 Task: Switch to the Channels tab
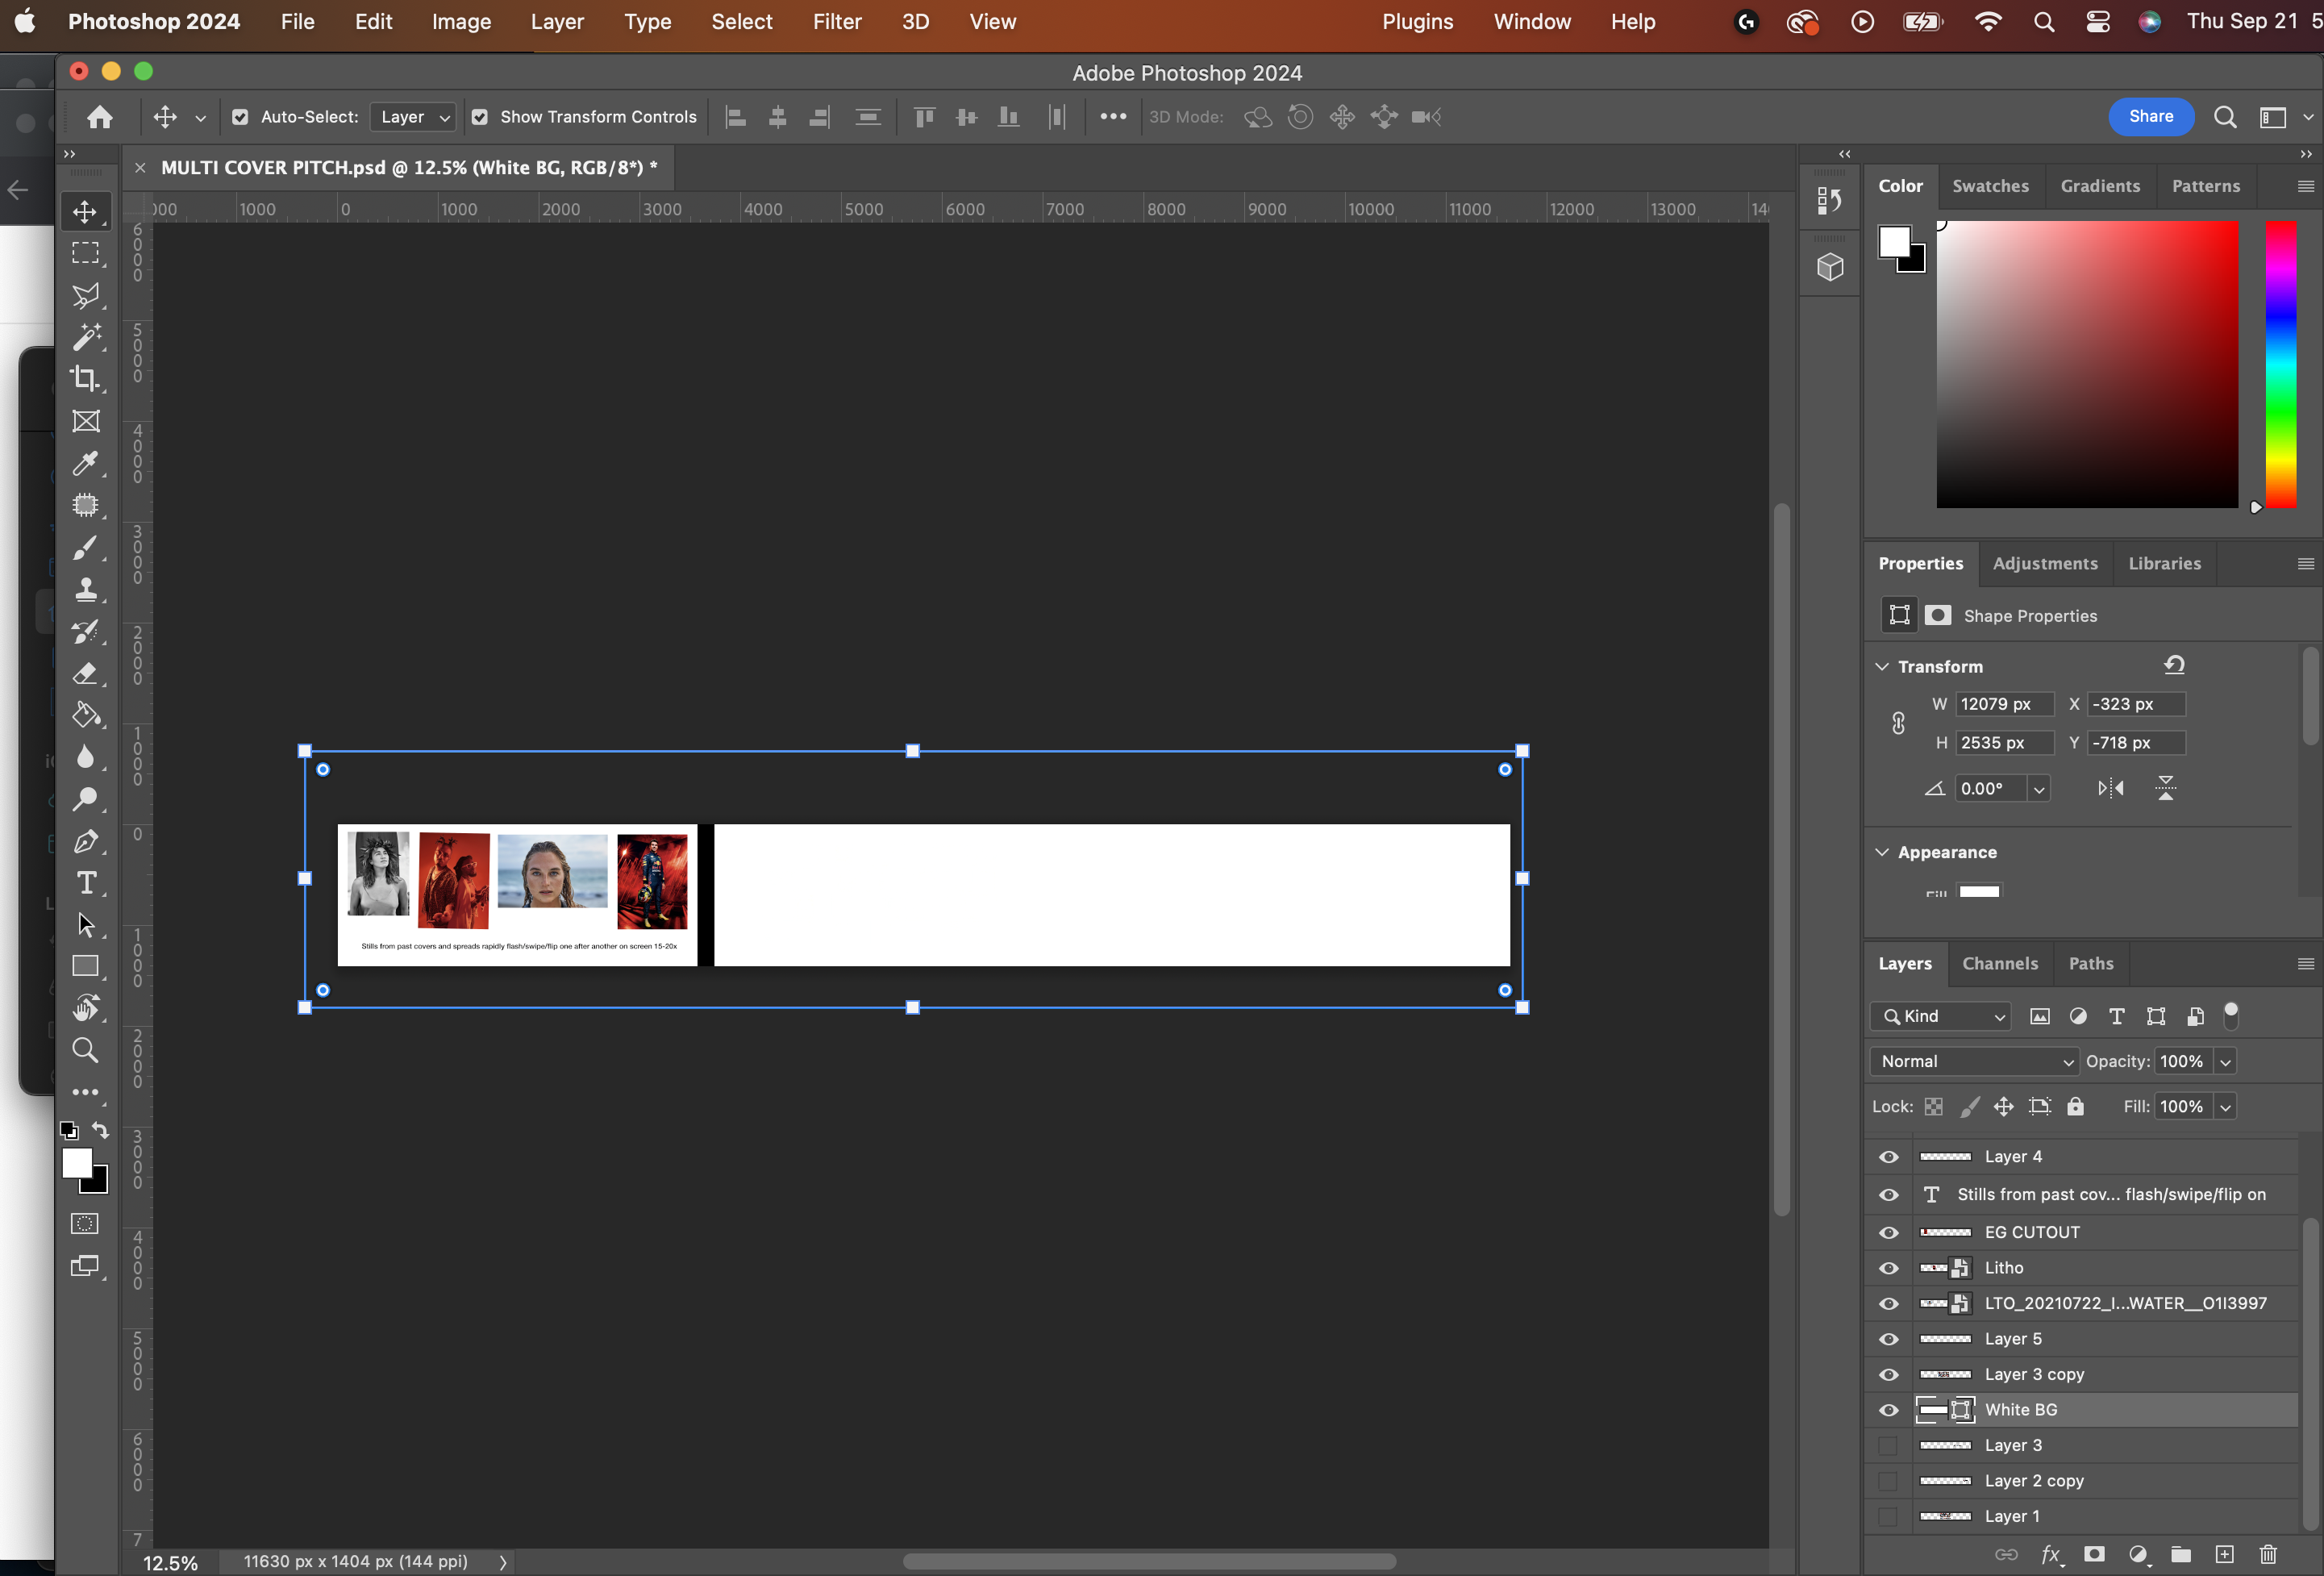(x=2000, y=963)
